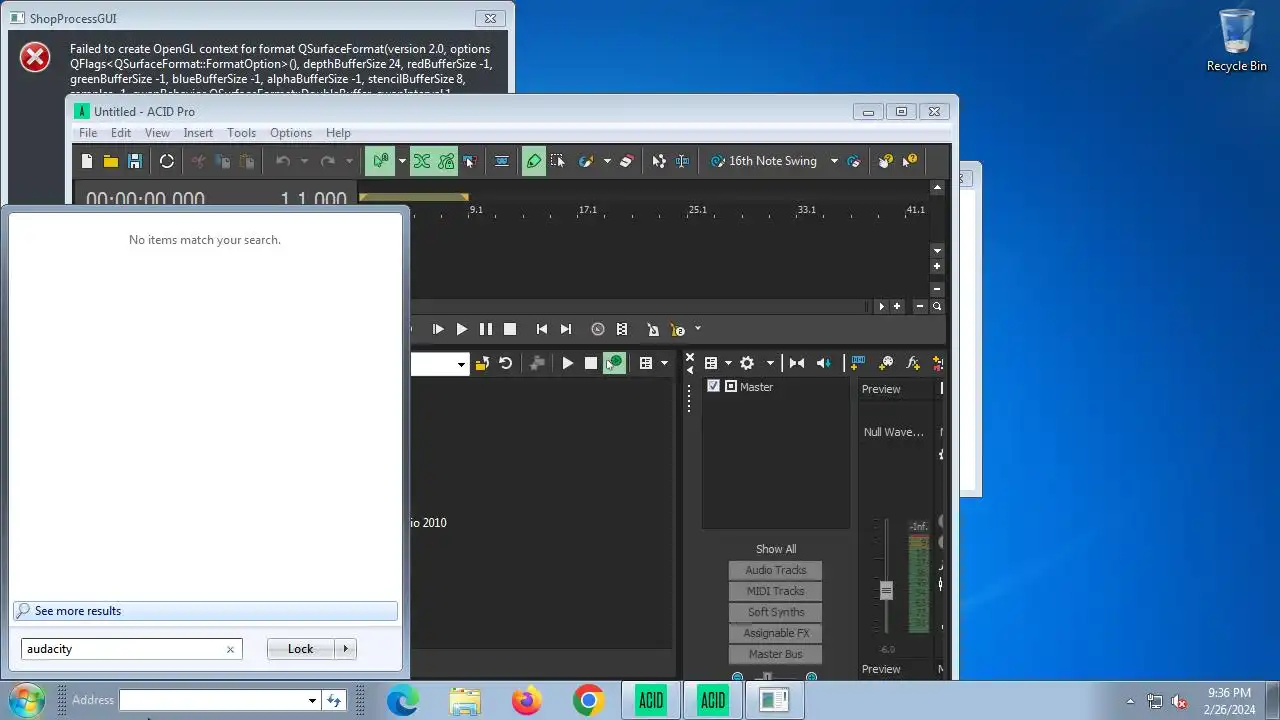Click the Audio Tracks button in mixer
Viewport: 1280px width, 720px height.
click(x=775, y=570)
